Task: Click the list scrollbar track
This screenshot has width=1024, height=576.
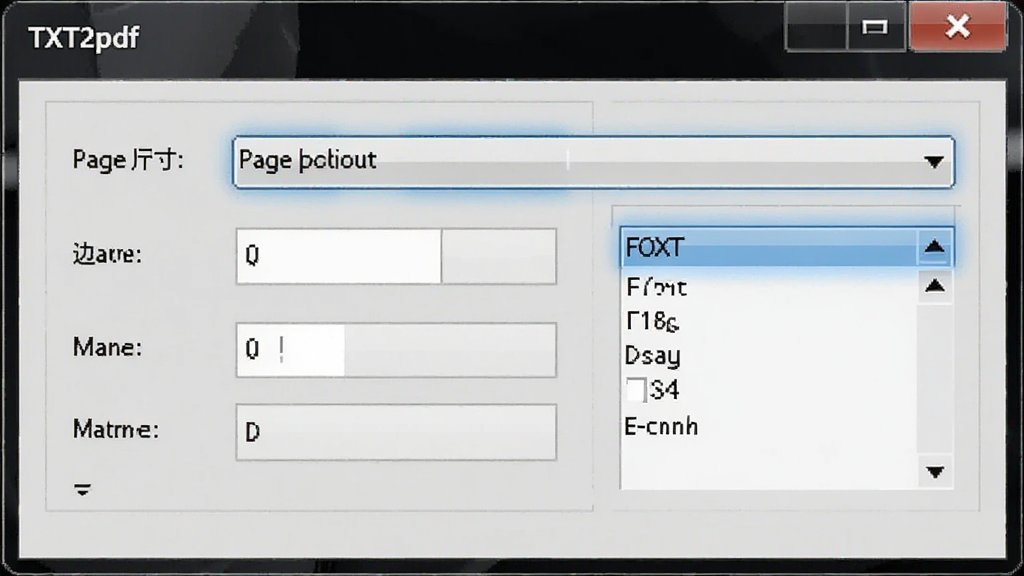Action: pos(935,379)
